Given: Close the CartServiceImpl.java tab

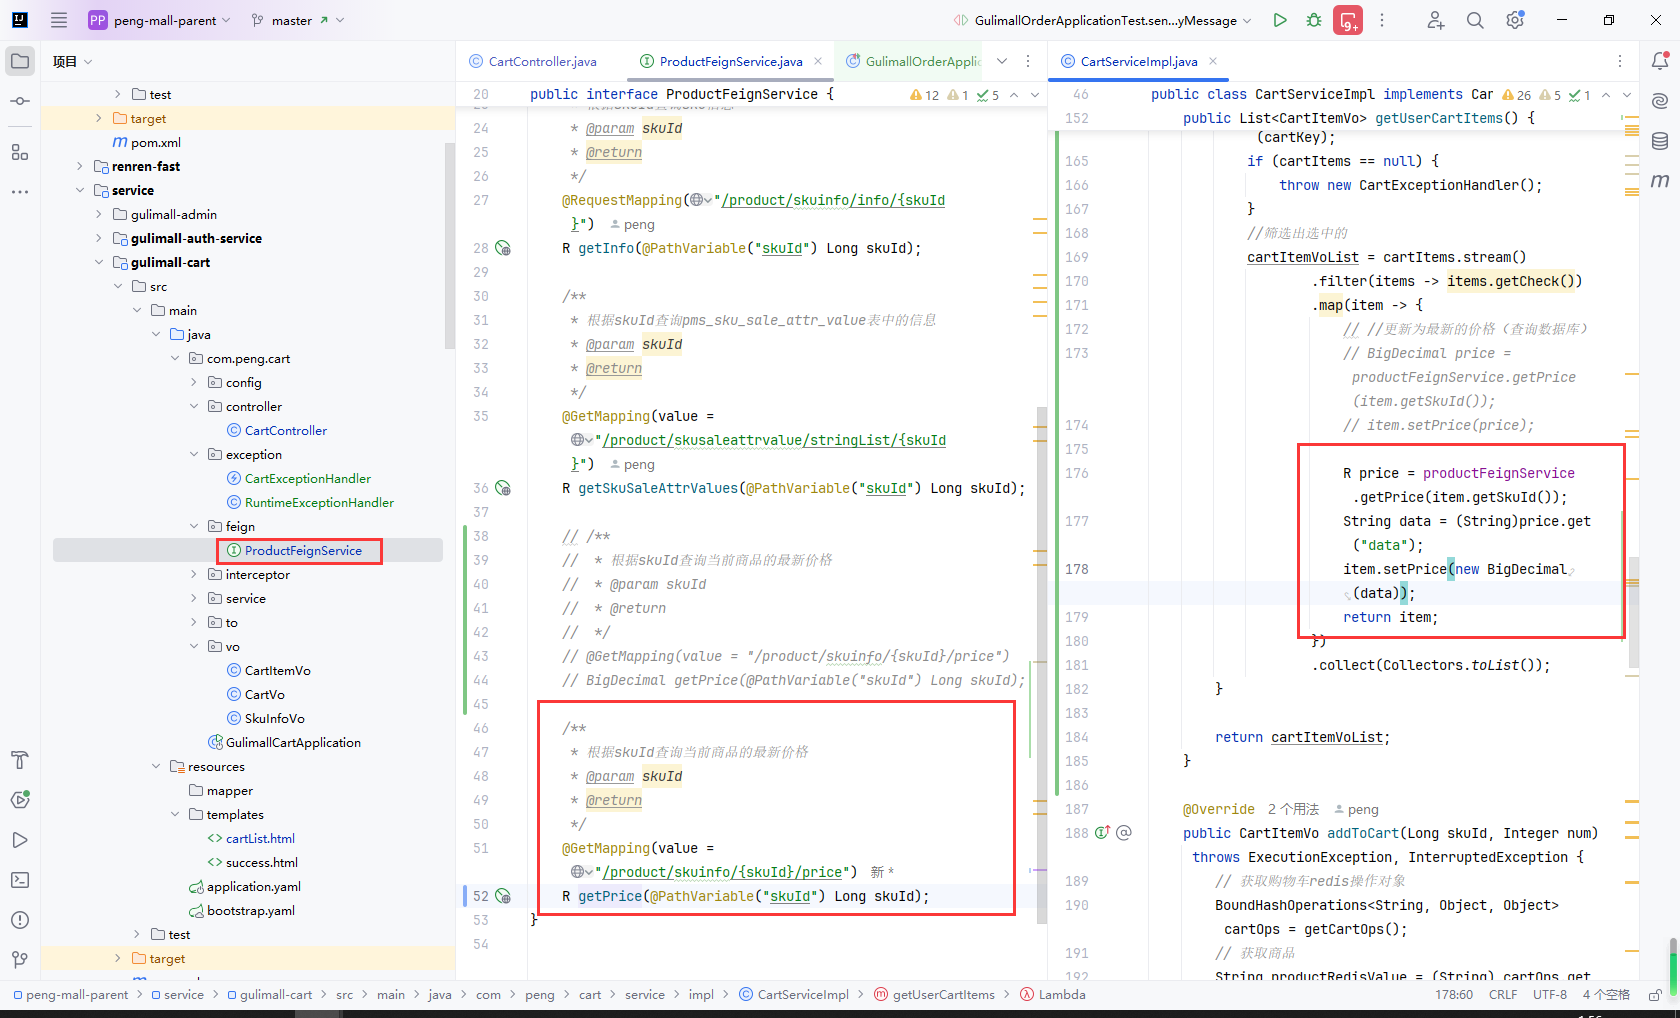Looking at the screenshot, I should pos(1213,61).
